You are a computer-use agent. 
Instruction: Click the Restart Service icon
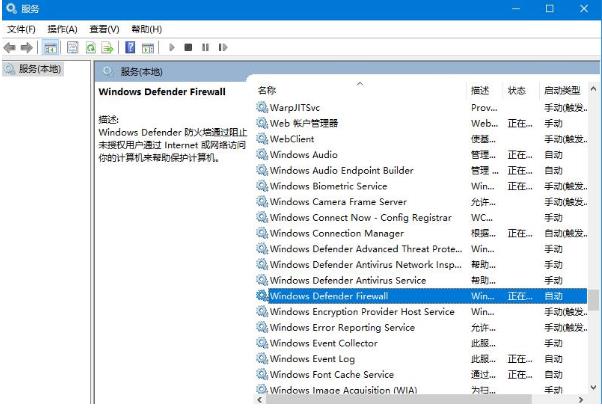(x=223, y=48)
